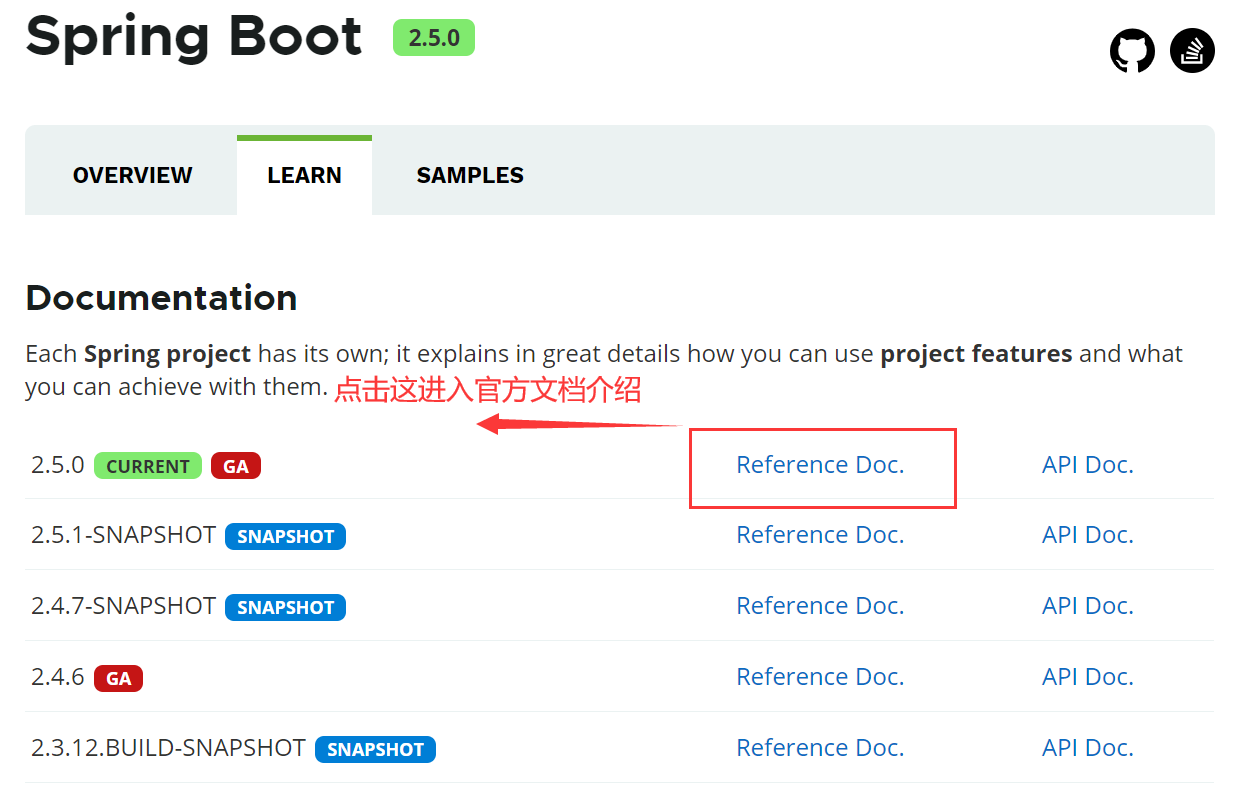Open API Doc. for 2.4.7-SNAPSHOT
This screenshot has width=1257, height=791.
(x=1088, y=606)
